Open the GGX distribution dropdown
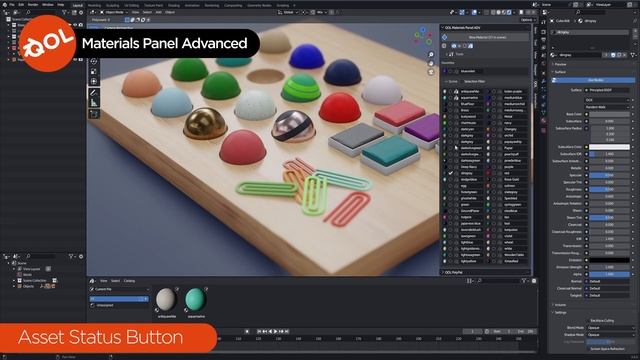 pyautogui.click(x=608, y=100)
